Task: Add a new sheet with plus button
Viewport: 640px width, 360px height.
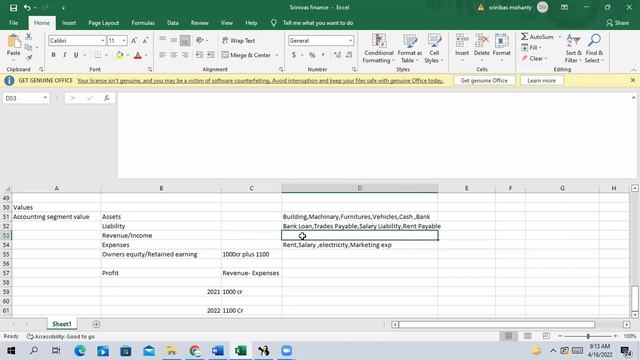Action: tap(96, 324)
